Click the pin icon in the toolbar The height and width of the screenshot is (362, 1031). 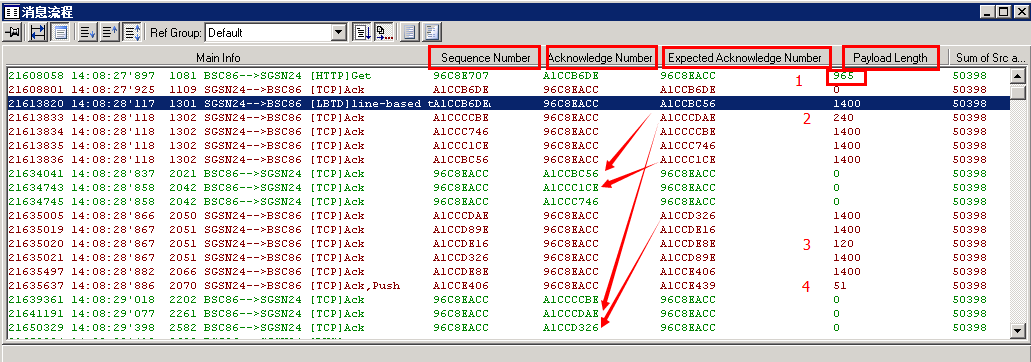pos(12,32)
